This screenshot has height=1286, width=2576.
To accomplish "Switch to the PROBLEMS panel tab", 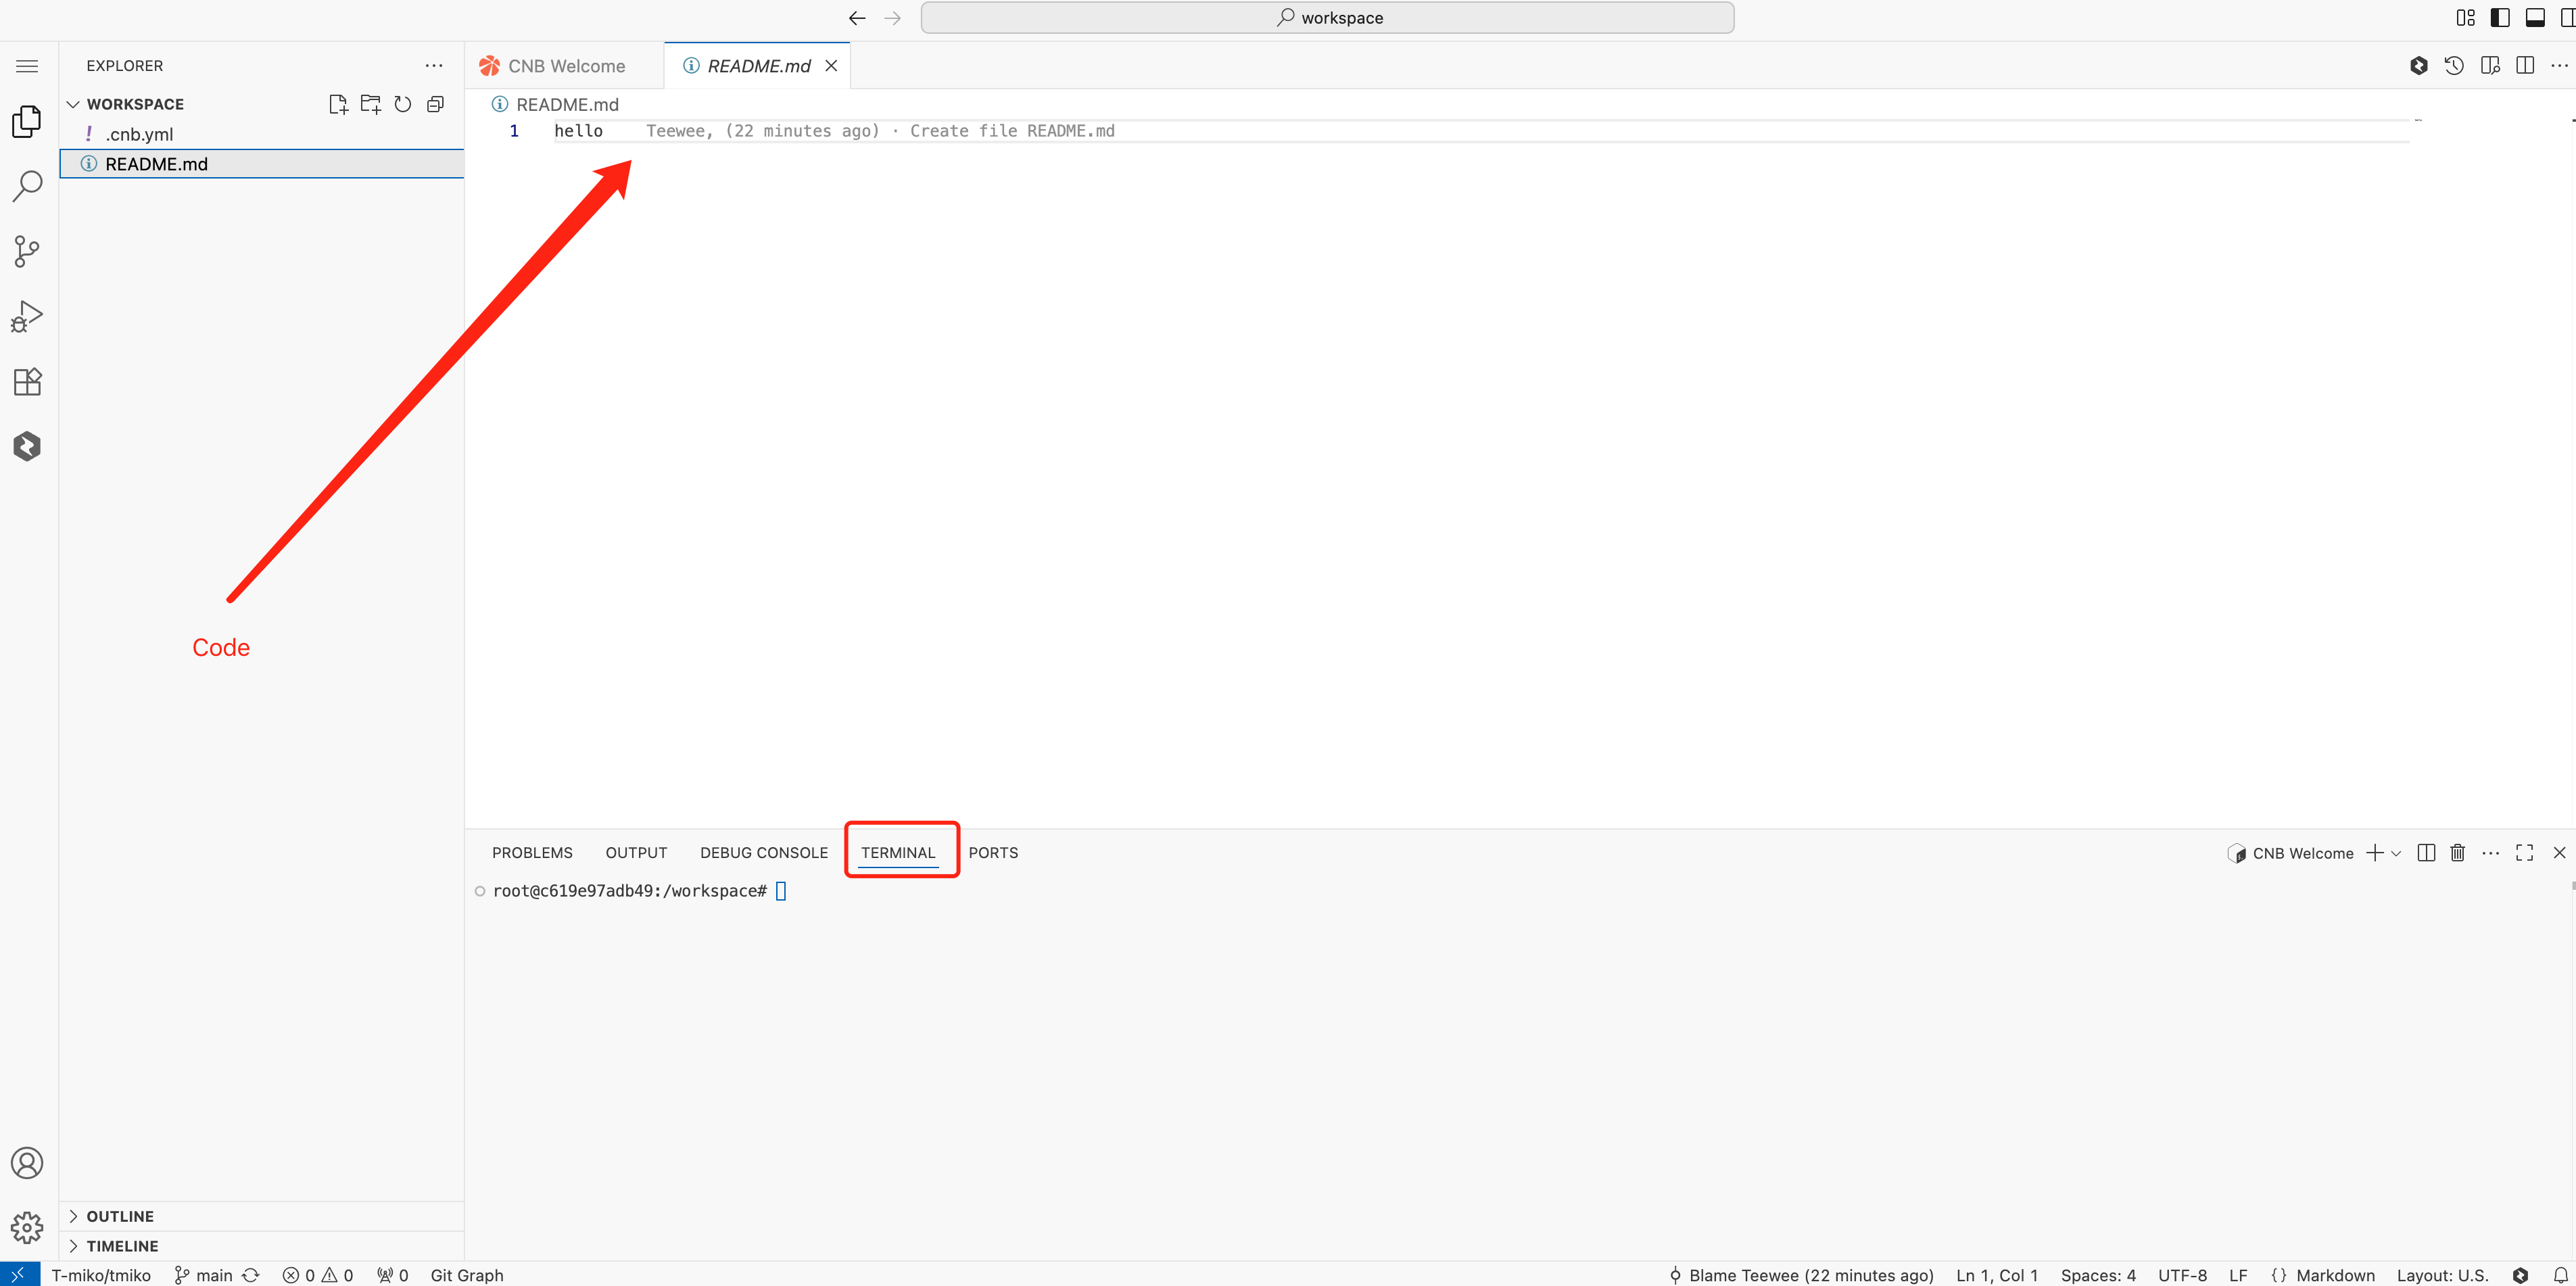I will pos(532,853).
